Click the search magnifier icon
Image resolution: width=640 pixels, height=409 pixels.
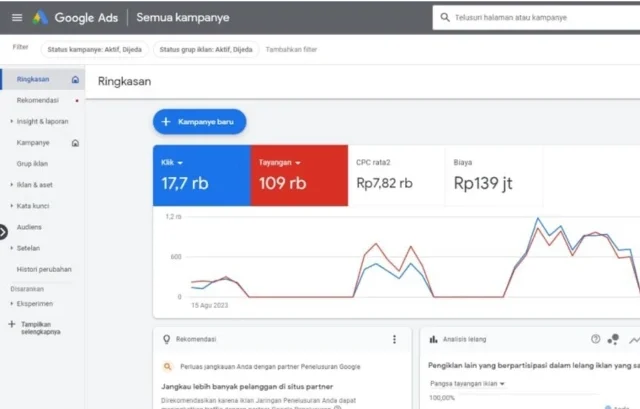[444, 18]
